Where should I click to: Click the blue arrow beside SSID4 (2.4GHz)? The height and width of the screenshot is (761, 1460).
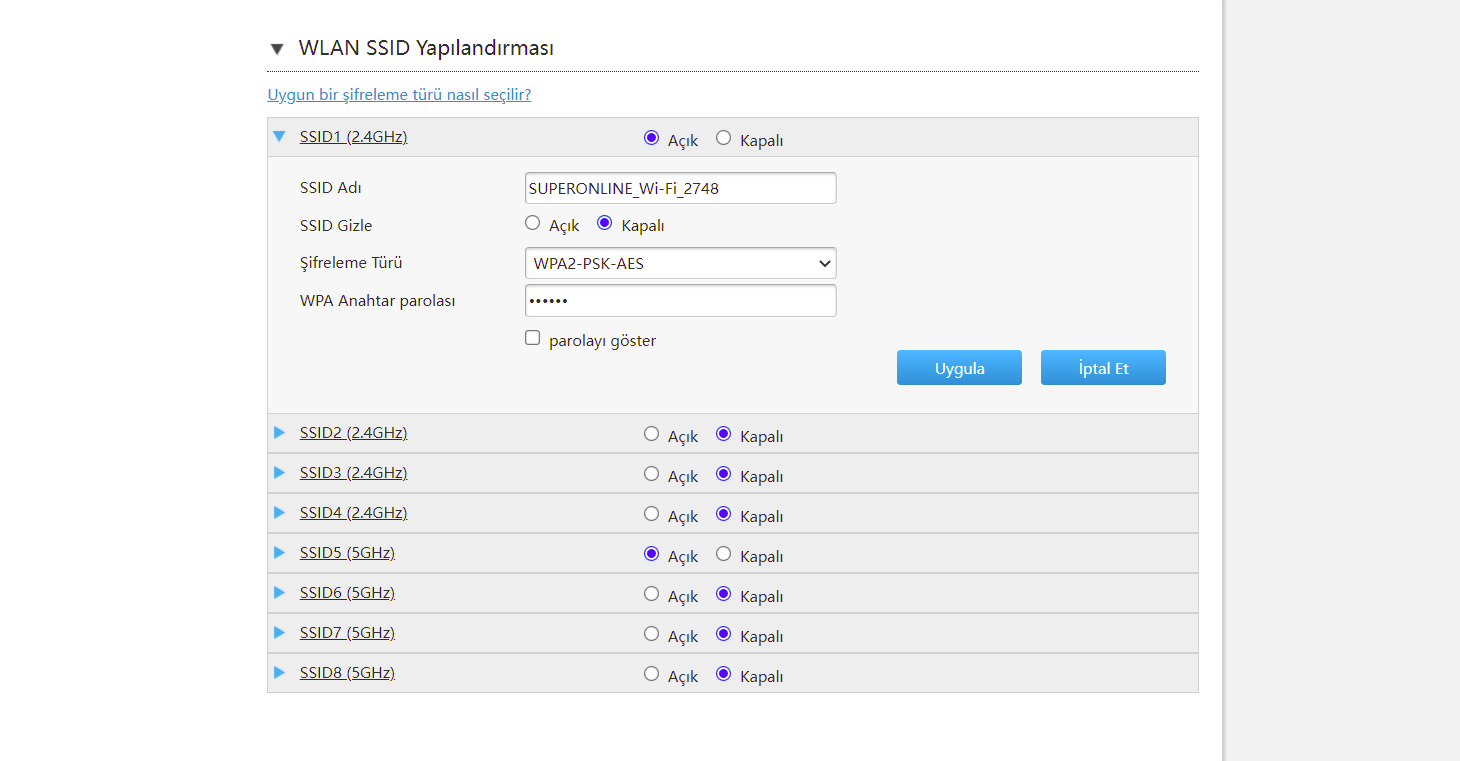pos(279,513)
